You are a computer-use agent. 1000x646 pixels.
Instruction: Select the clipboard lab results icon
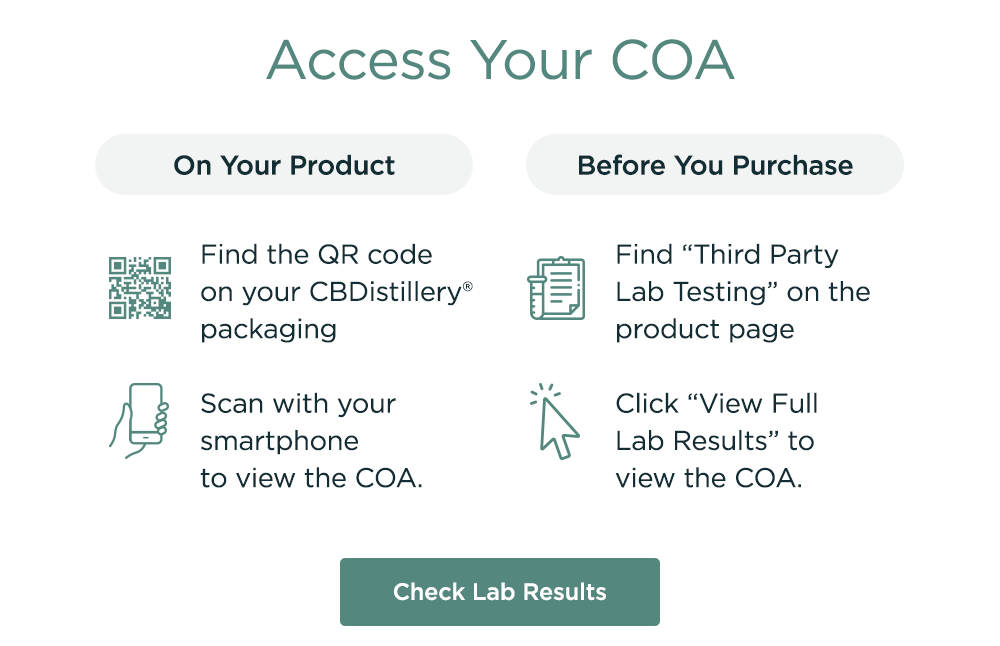[x=557, y=287]
